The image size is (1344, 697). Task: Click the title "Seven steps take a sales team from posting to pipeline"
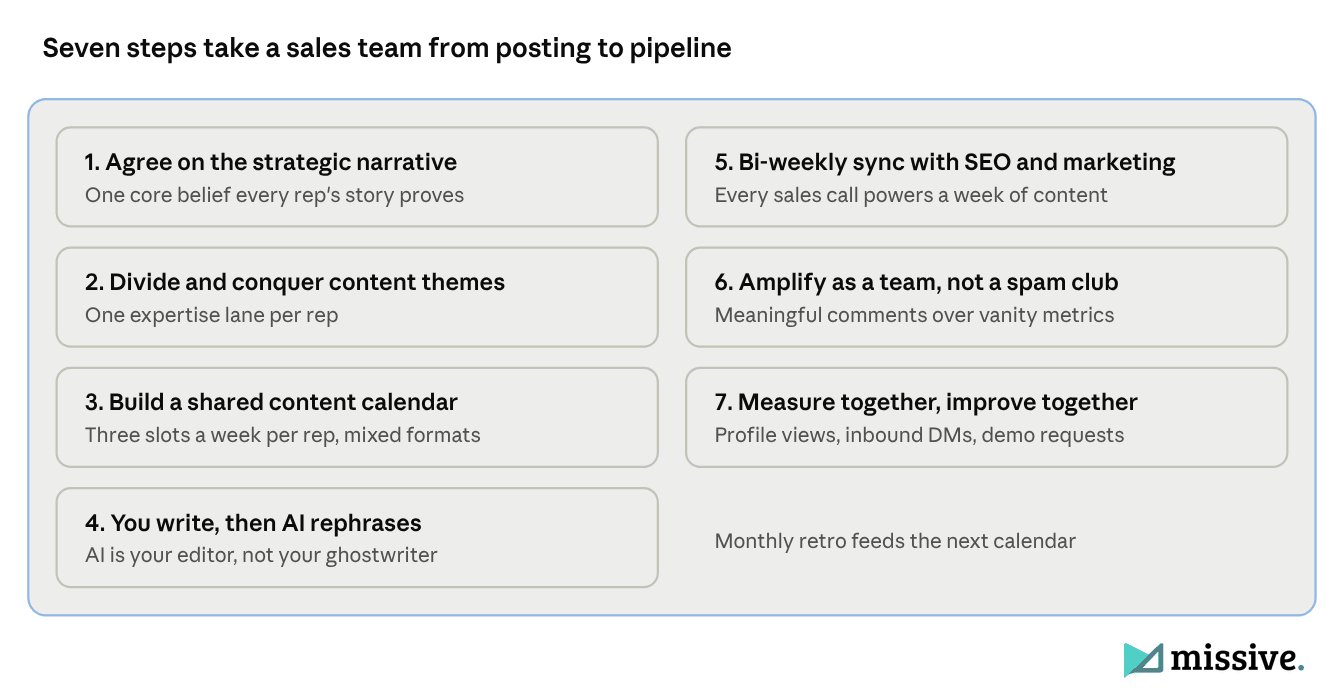pos(387,48)
